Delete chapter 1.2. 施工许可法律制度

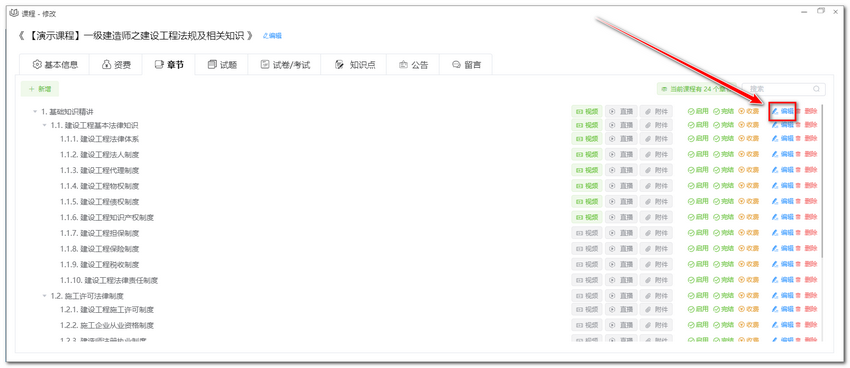pyautogui.click(x=807, y=296)
